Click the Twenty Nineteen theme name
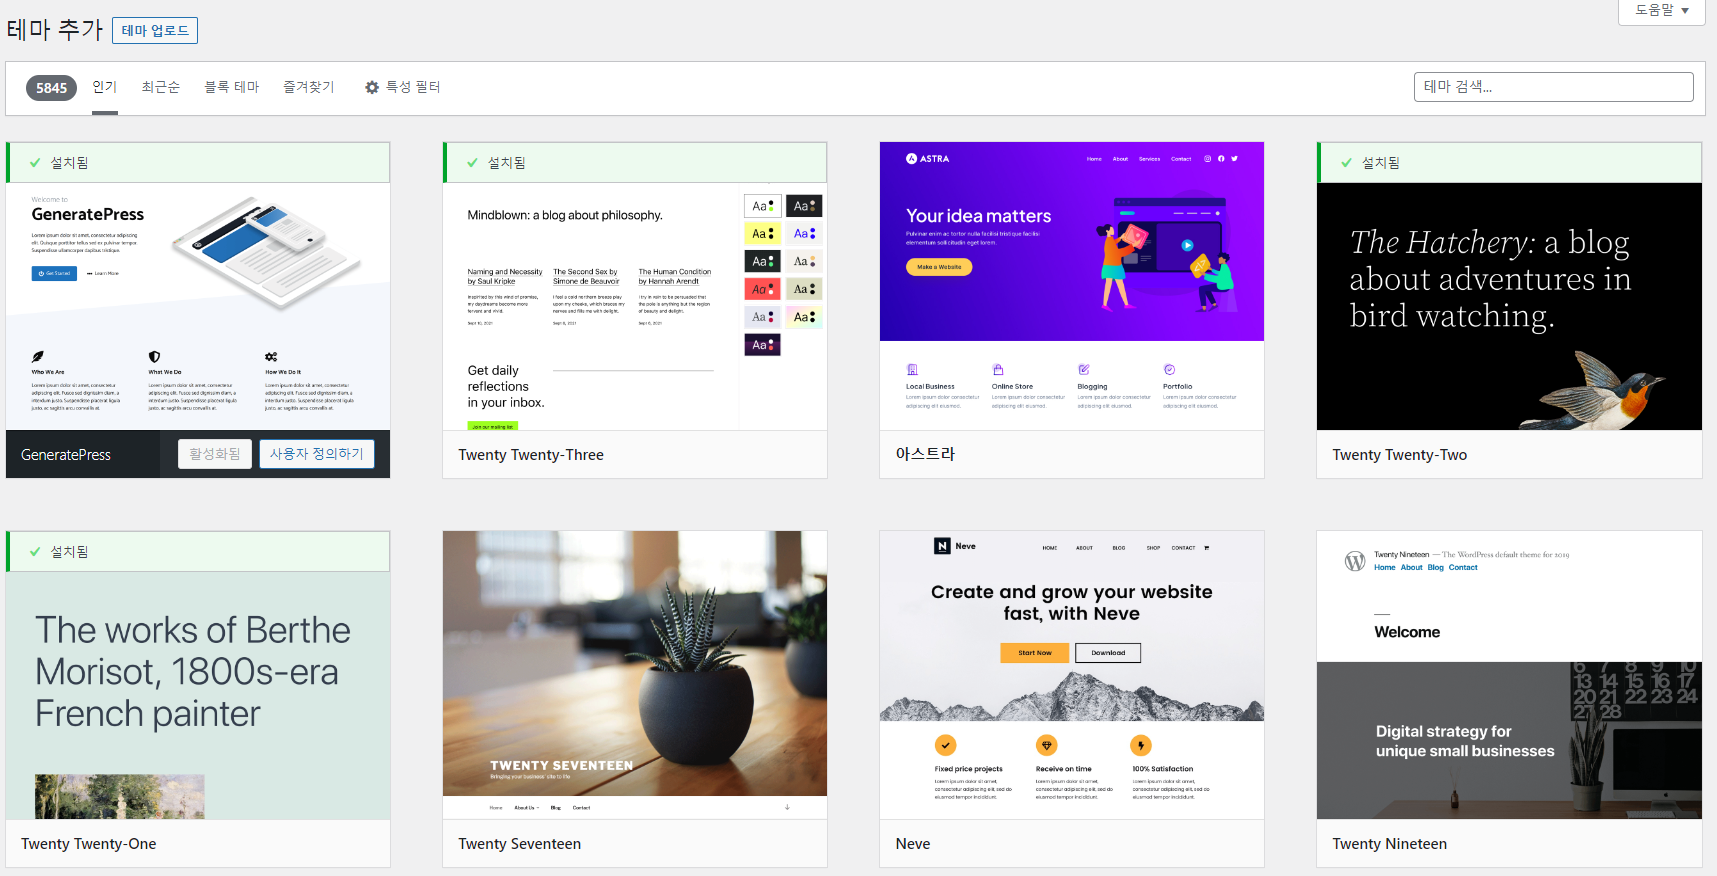1717x876 pixels. 1389,844
